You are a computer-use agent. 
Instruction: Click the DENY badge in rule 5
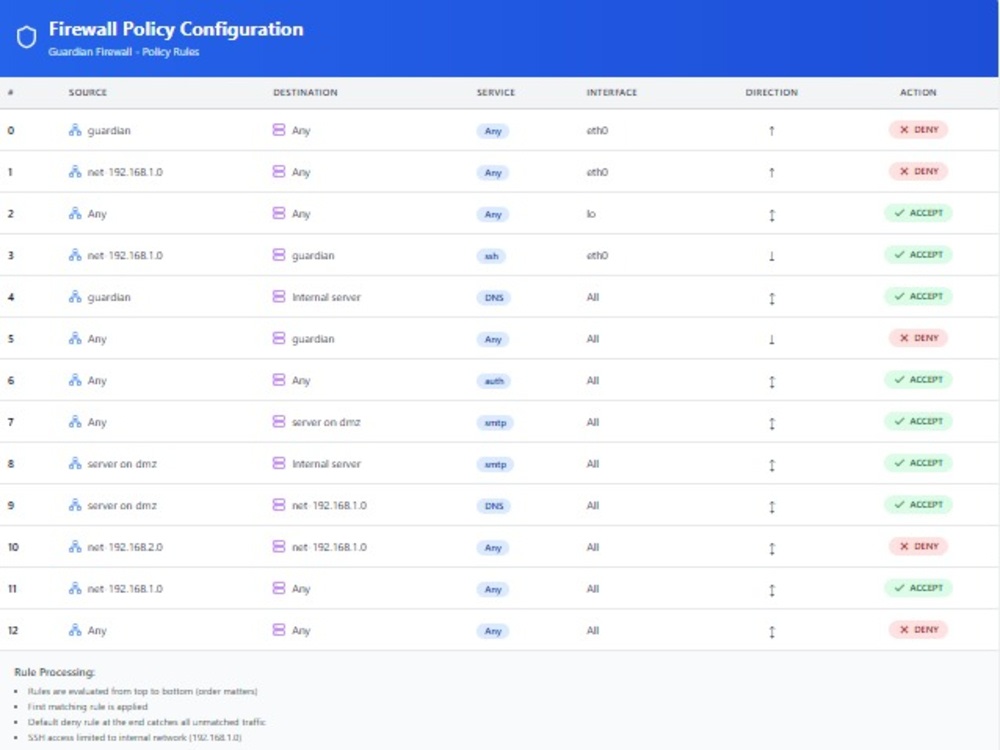coord(918,338)
